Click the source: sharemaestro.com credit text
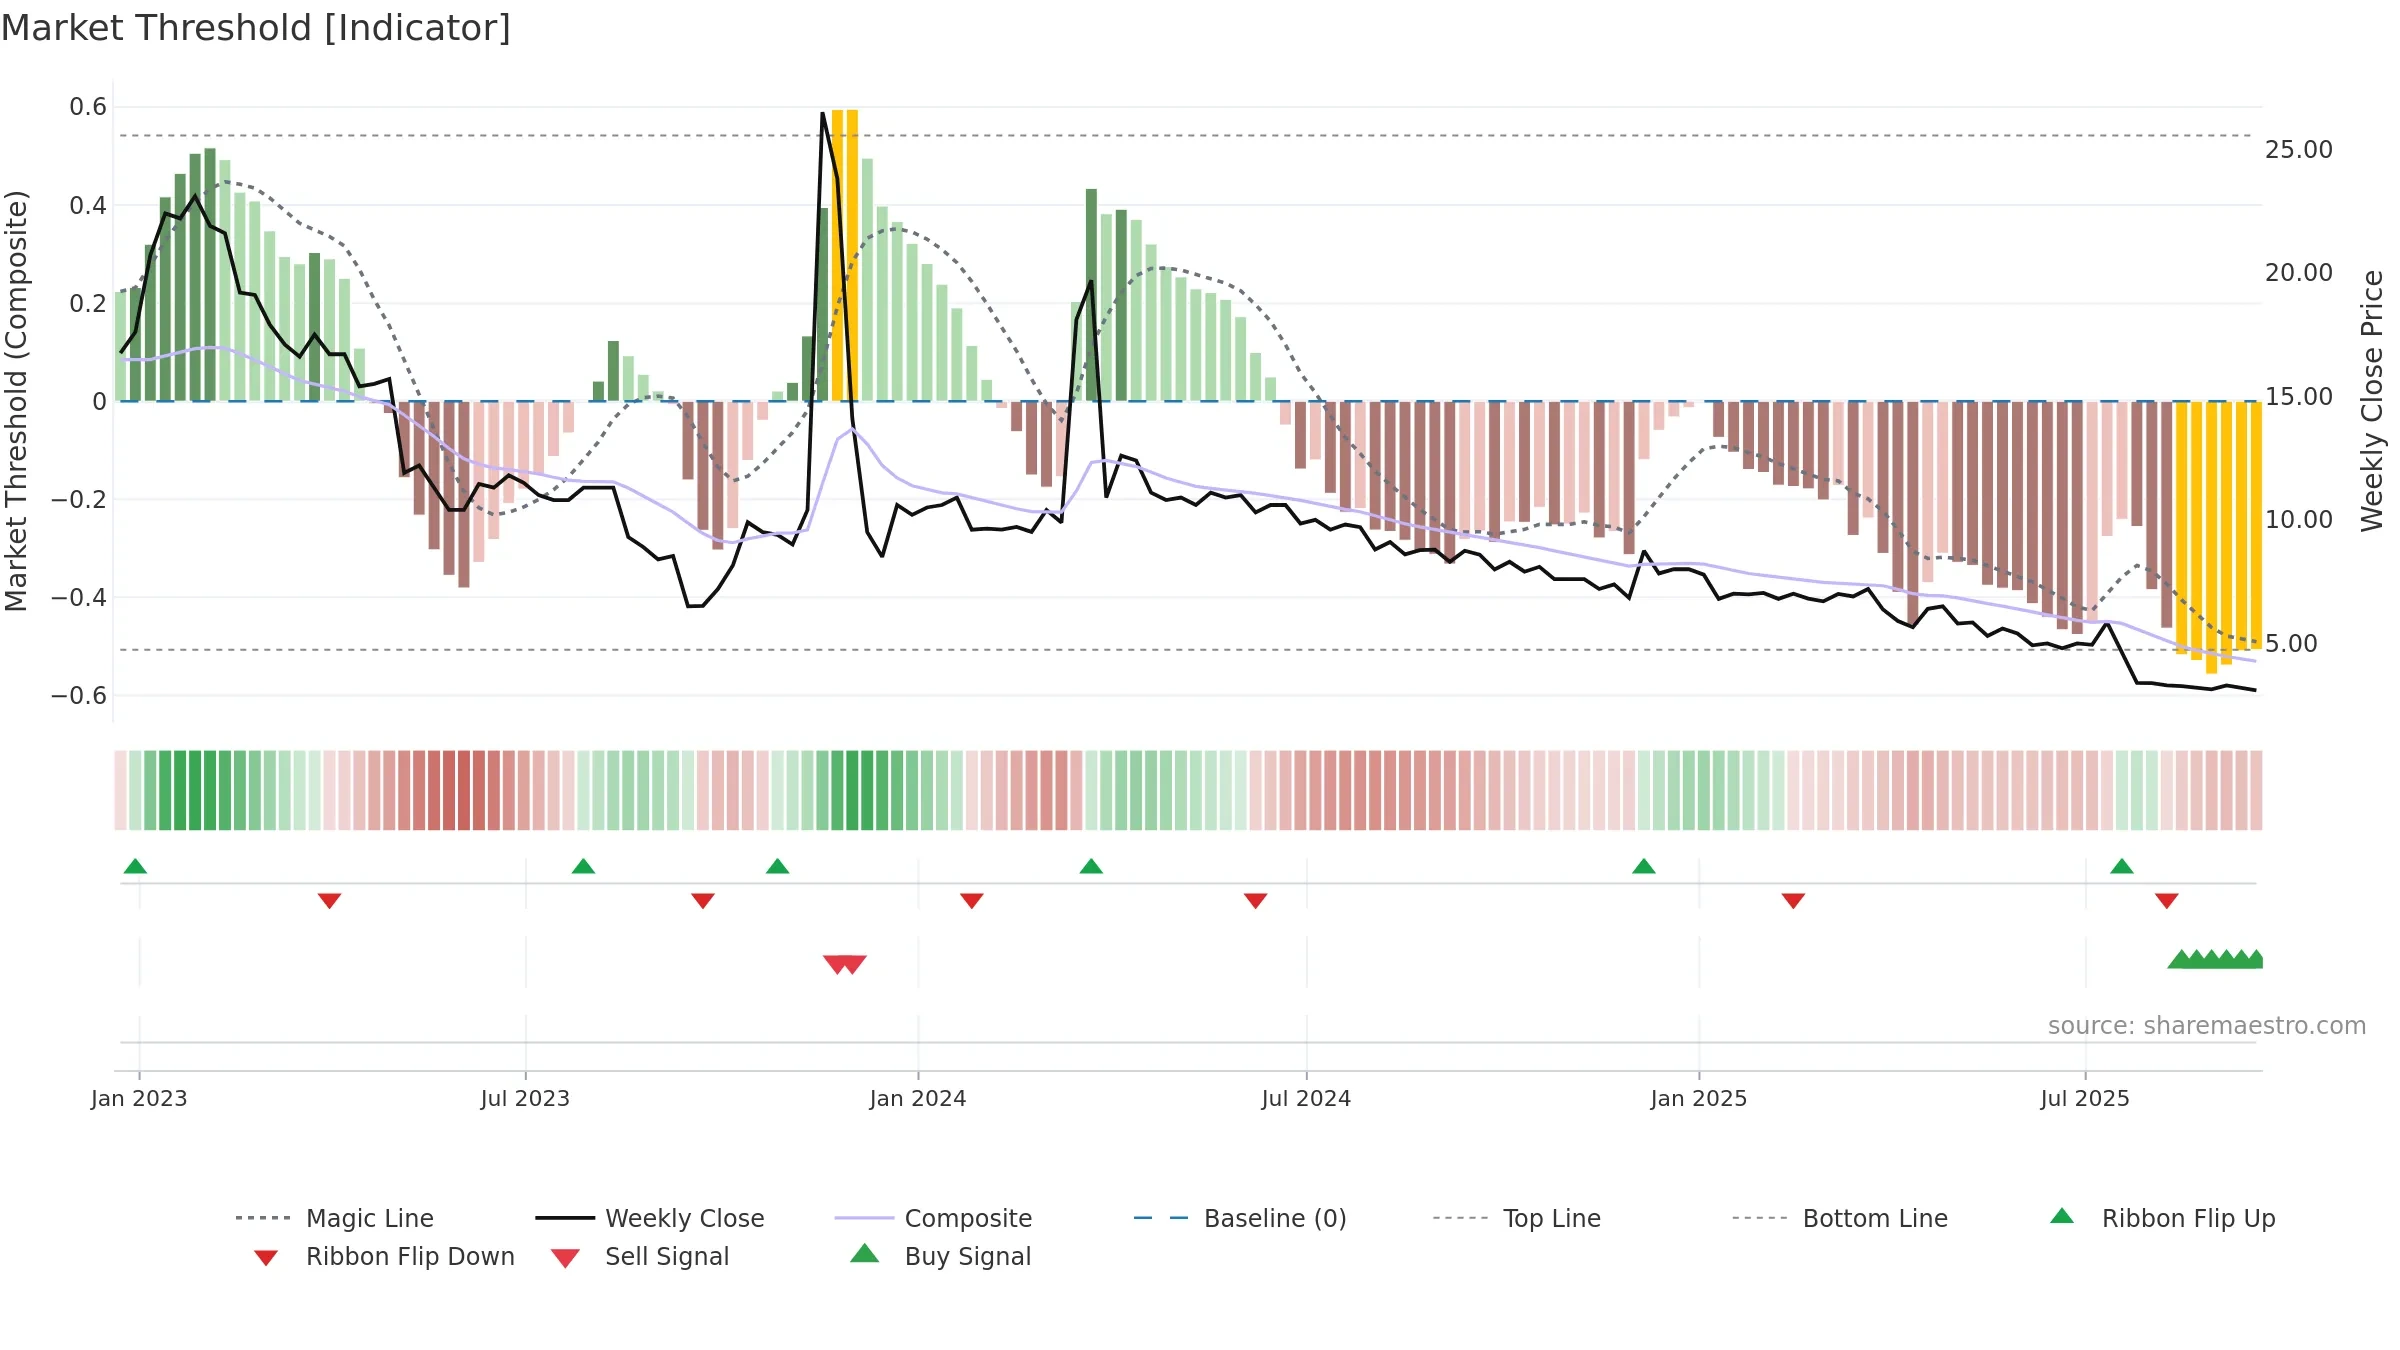 point(2207,1026)
